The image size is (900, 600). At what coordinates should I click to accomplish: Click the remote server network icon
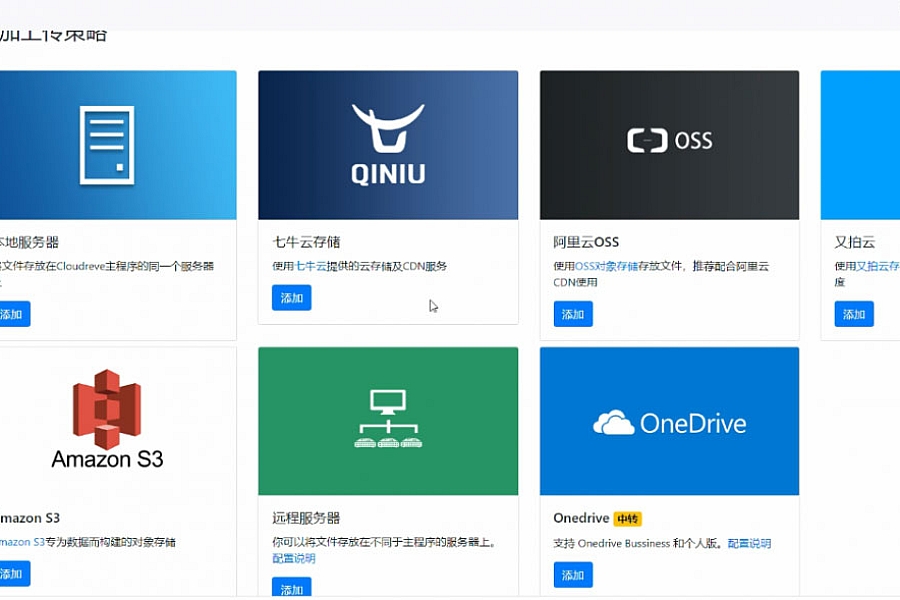point(388,419)
